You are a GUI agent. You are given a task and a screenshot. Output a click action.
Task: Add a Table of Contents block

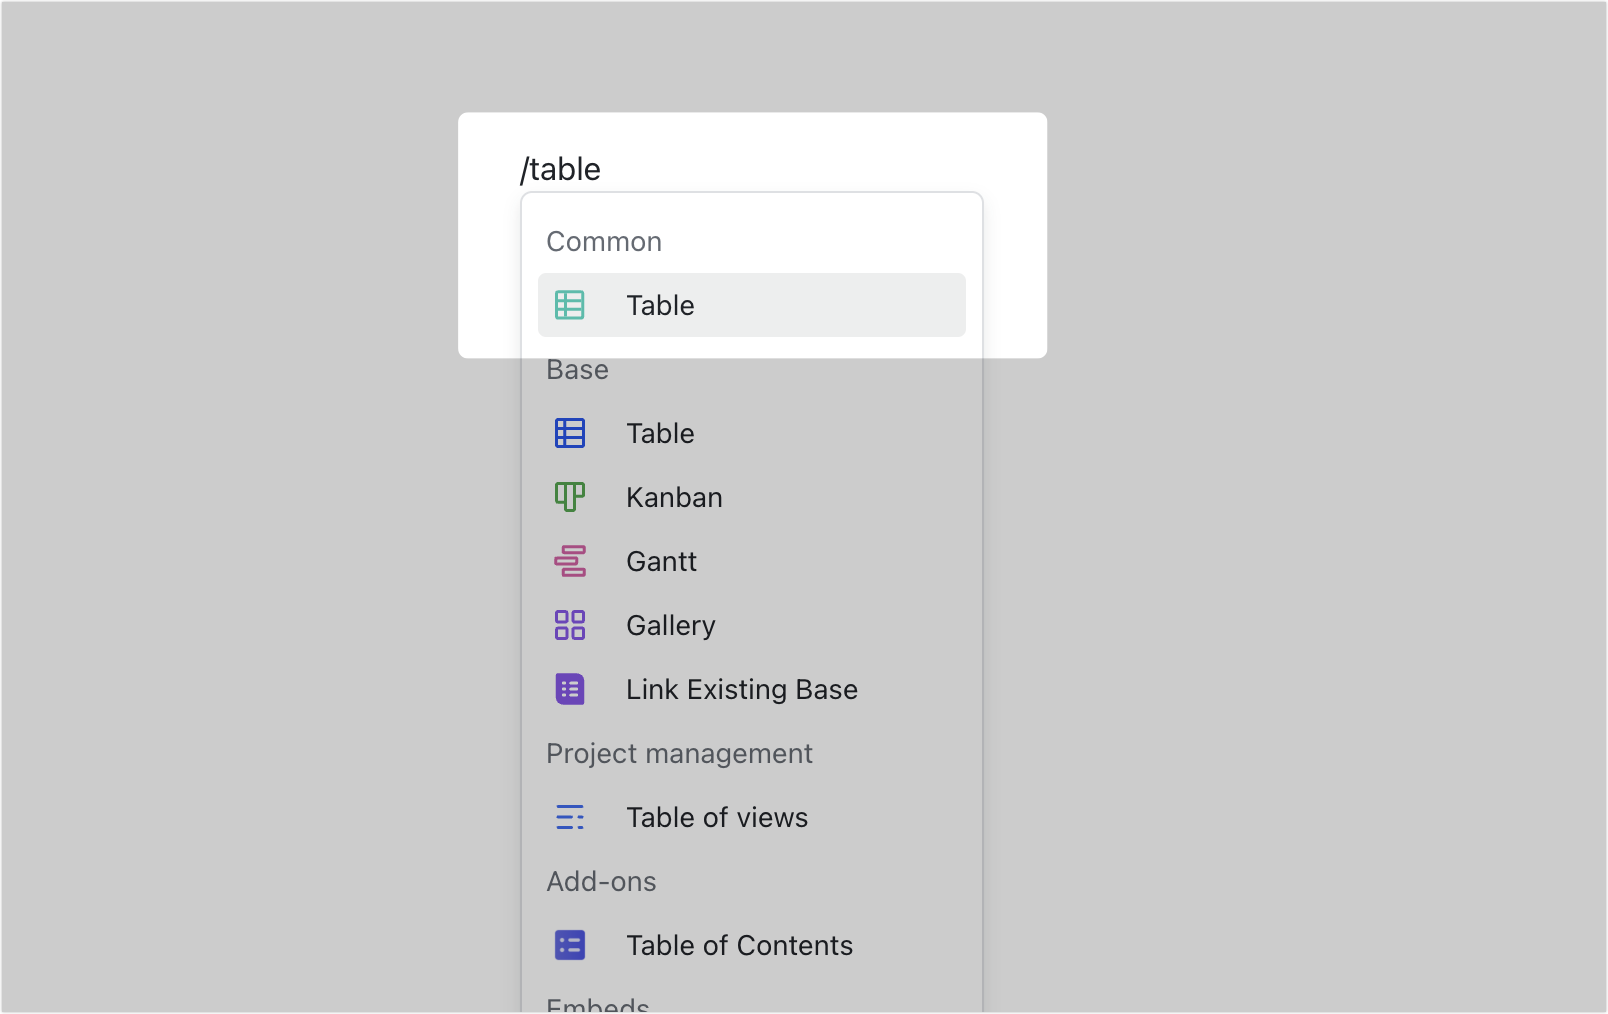pyautogui.click(x=739, y=945)
